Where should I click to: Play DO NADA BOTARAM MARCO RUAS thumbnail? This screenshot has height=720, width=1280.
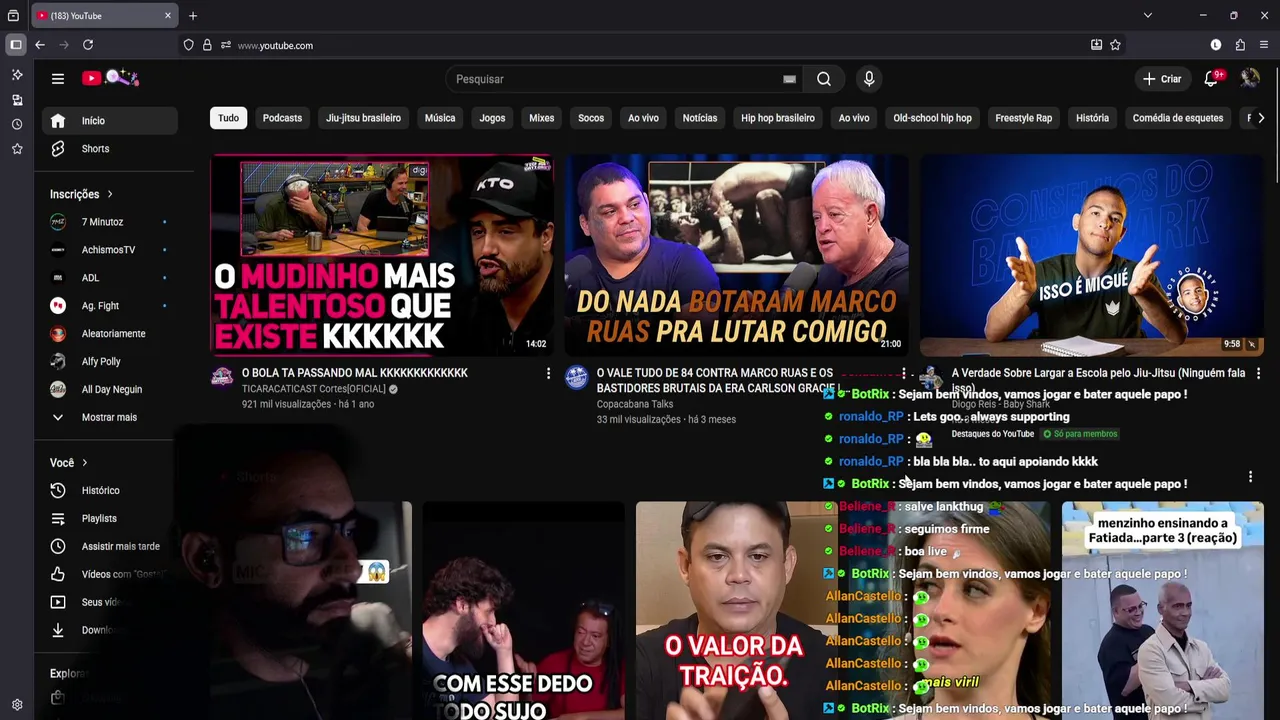coord(736,255)
